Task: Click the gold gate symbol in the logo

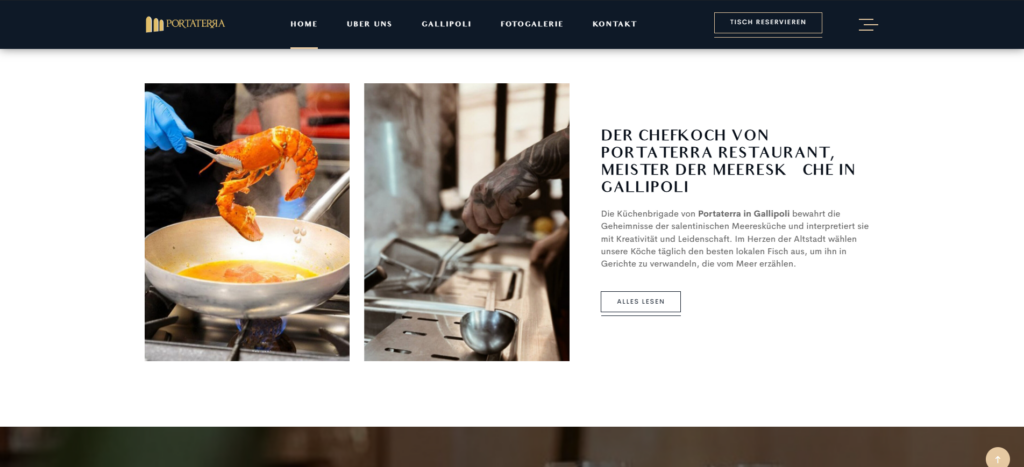Action: coord(154,24)
